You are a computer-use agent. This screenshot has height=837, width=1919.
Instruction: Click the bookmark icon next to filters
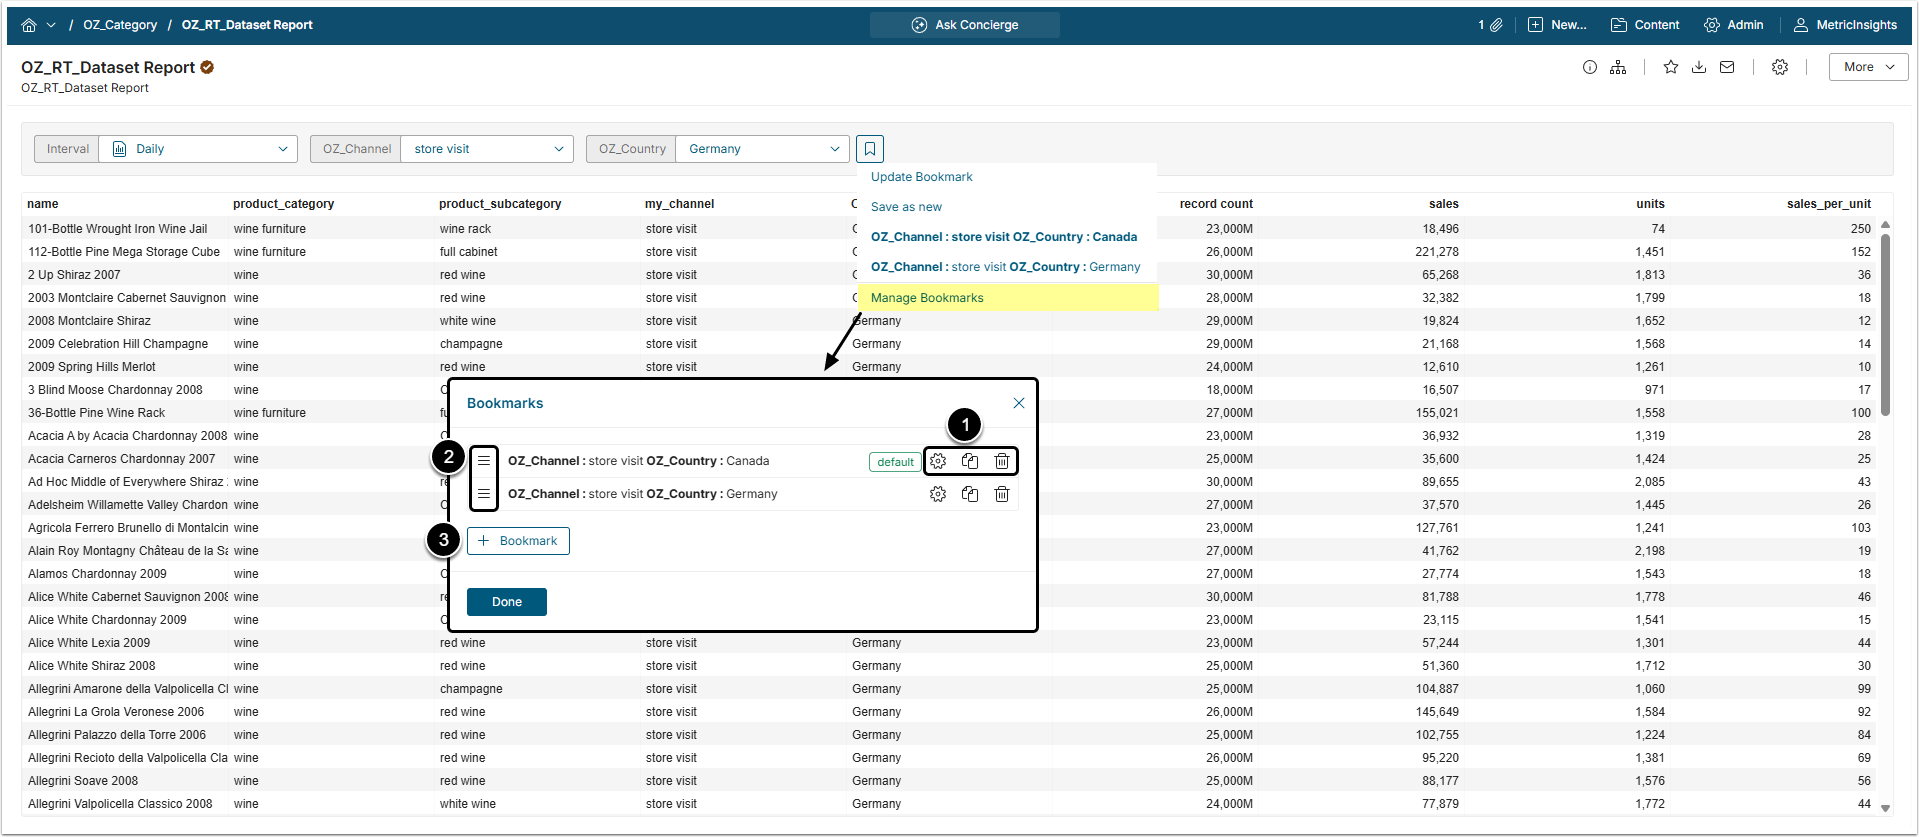pos(870,149)
